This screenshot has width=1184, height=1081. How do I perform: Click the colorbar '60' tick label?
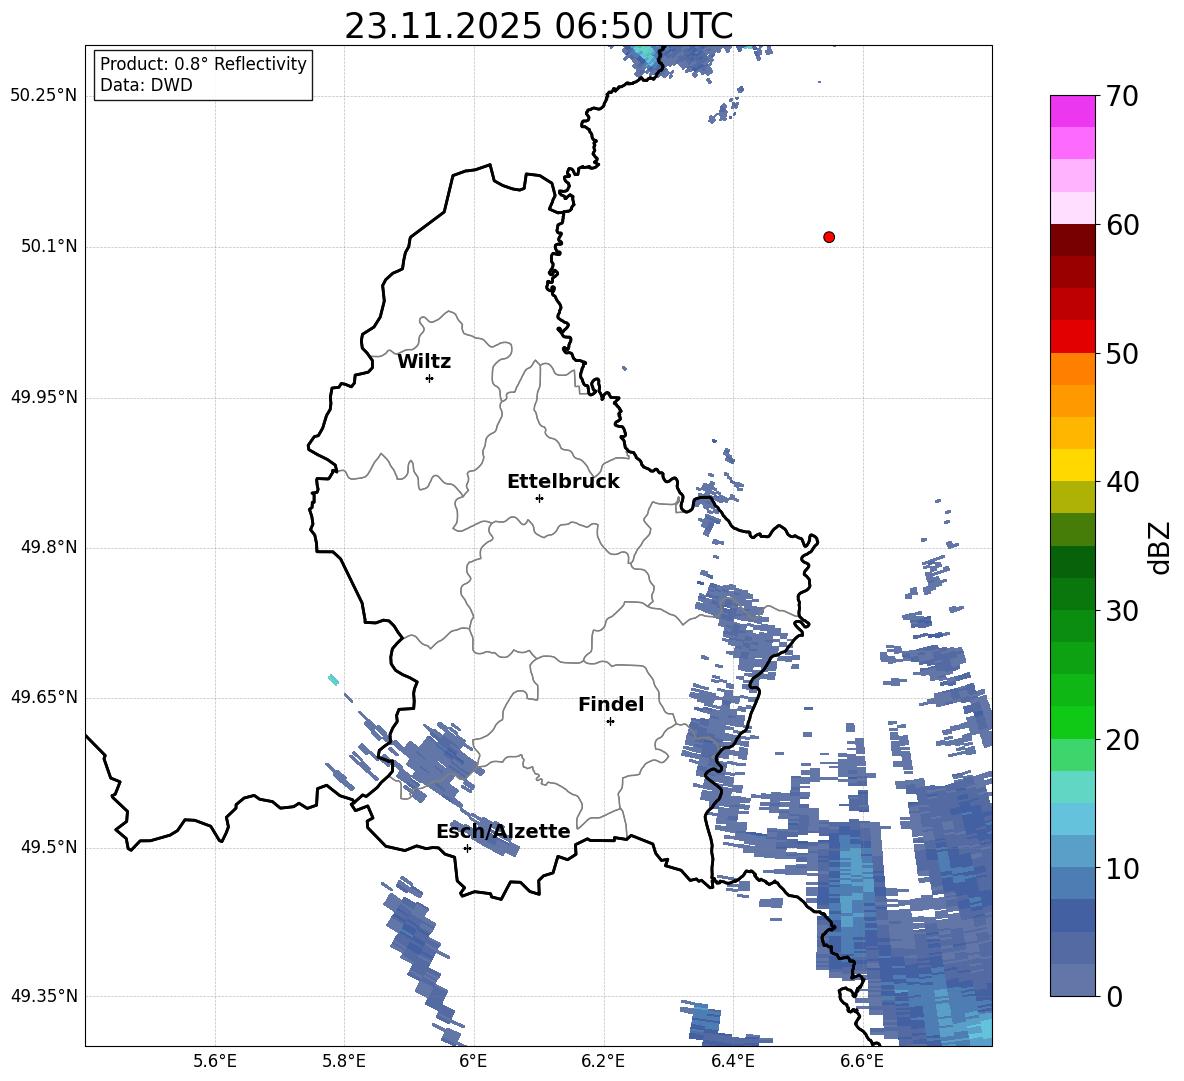tap(1122, 225)
